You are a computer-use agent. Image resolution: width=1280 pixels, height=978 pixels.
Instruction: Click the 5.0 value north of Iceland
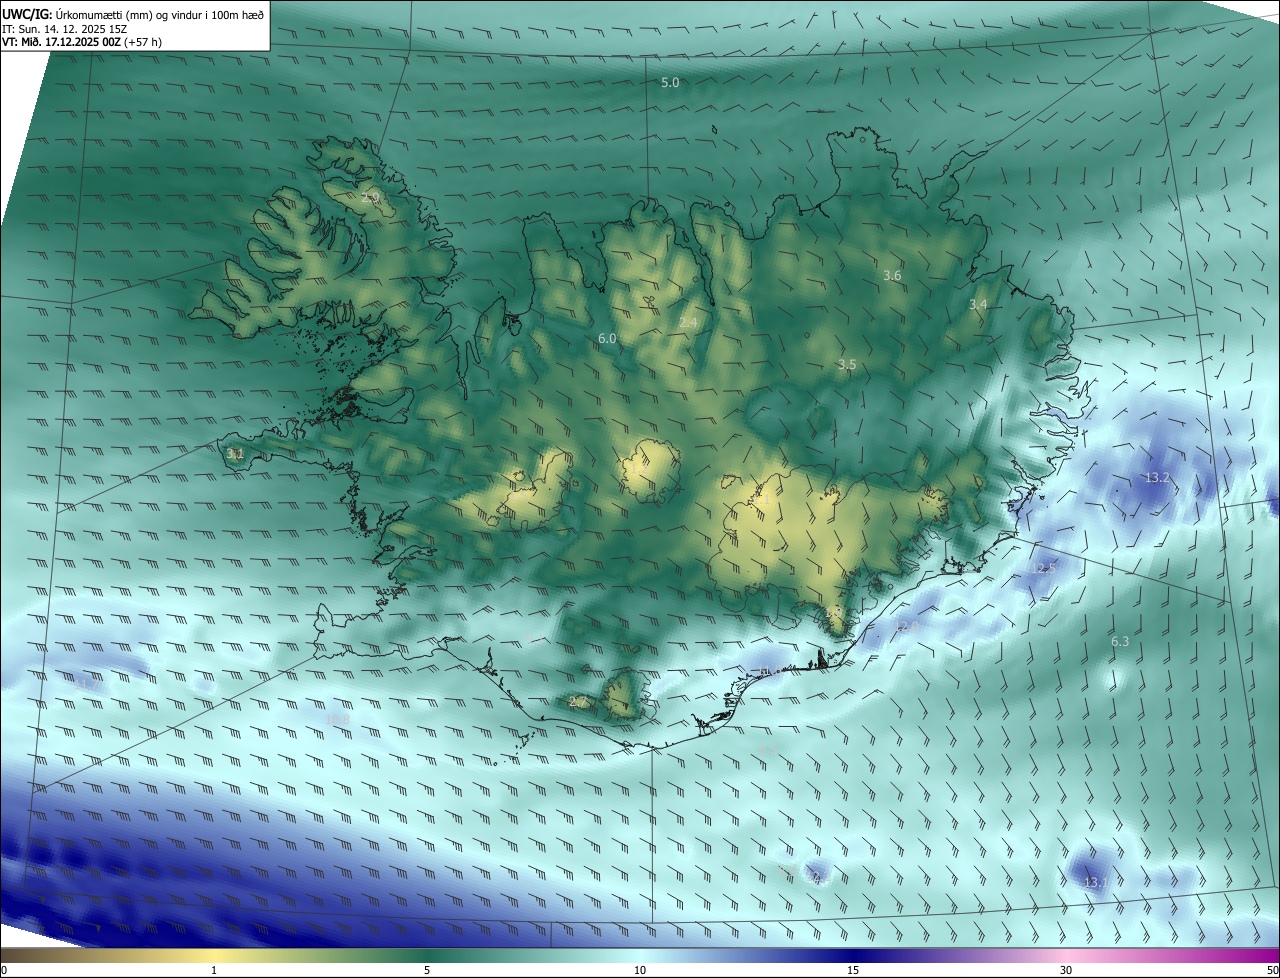click(670, 82)
